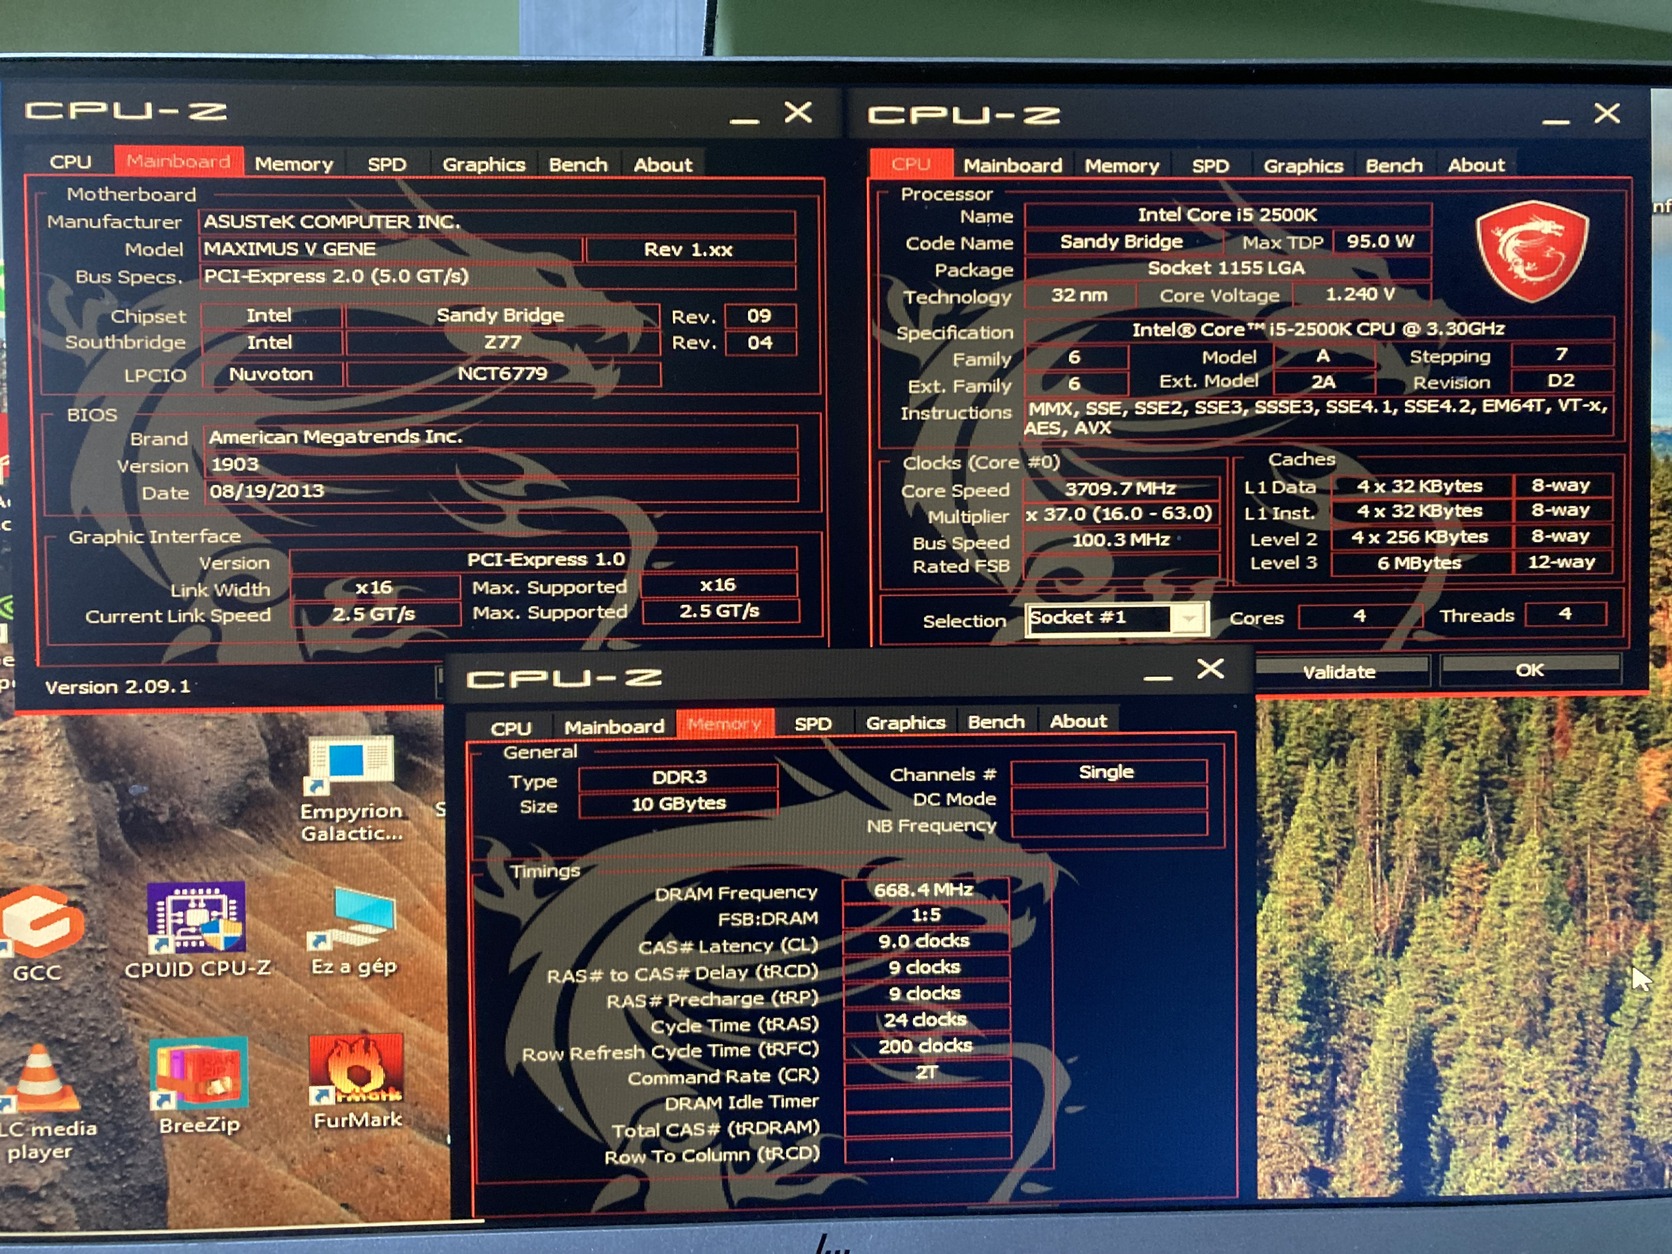This screenshot has width=1672, height=1254.
Task: Click the processor name 'Intel Core i5 2500K'
Action: (1228, 214)
